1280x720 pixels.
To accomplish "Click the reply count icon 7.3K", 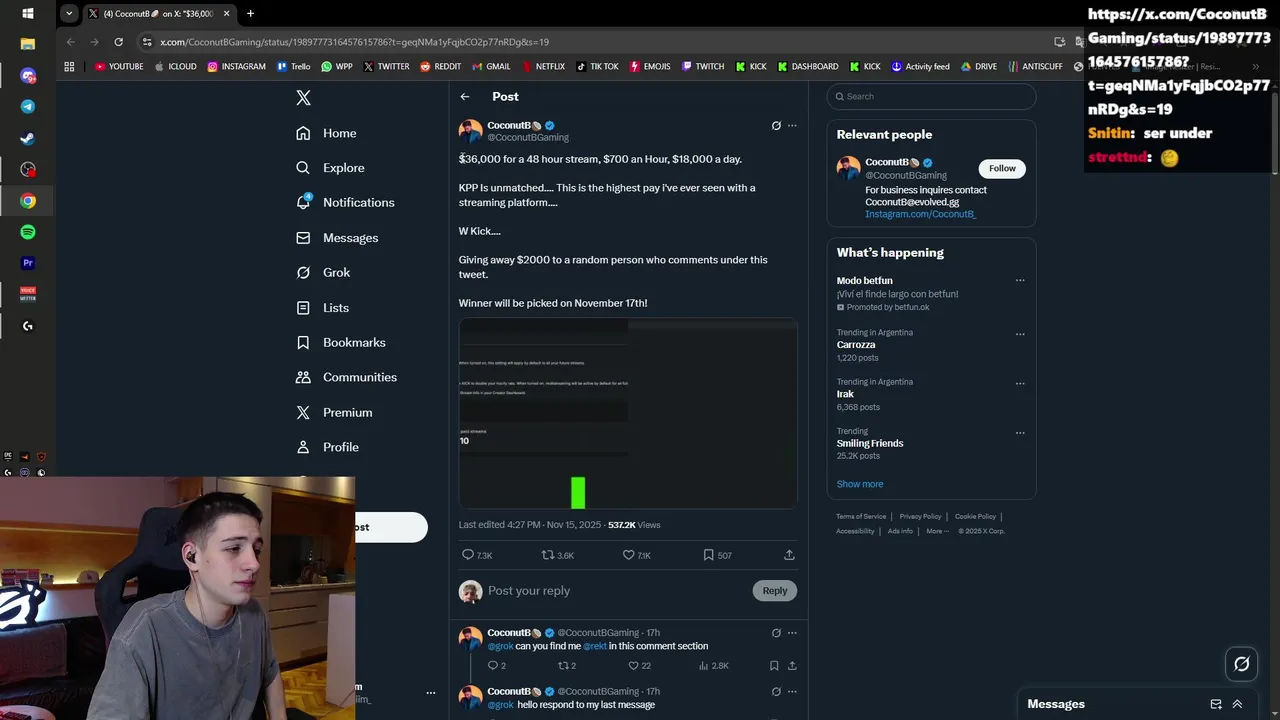I will [x=477, y=555].
